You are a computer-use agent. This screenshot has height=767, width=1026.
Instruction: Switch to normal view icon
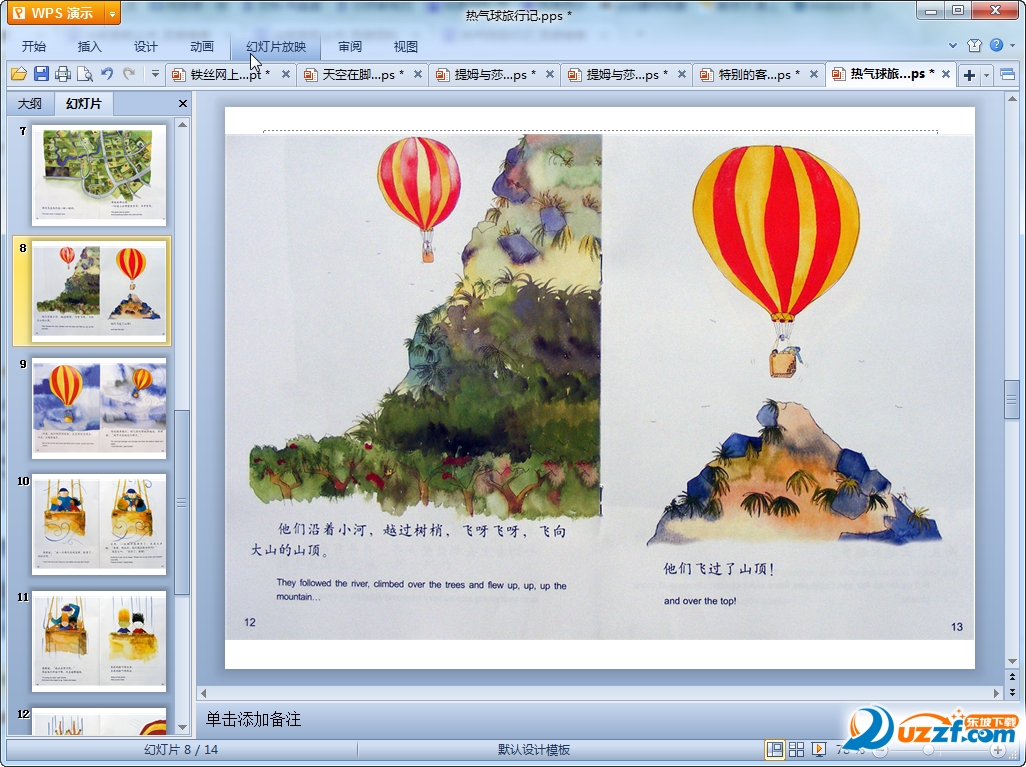tap(775, 749)
